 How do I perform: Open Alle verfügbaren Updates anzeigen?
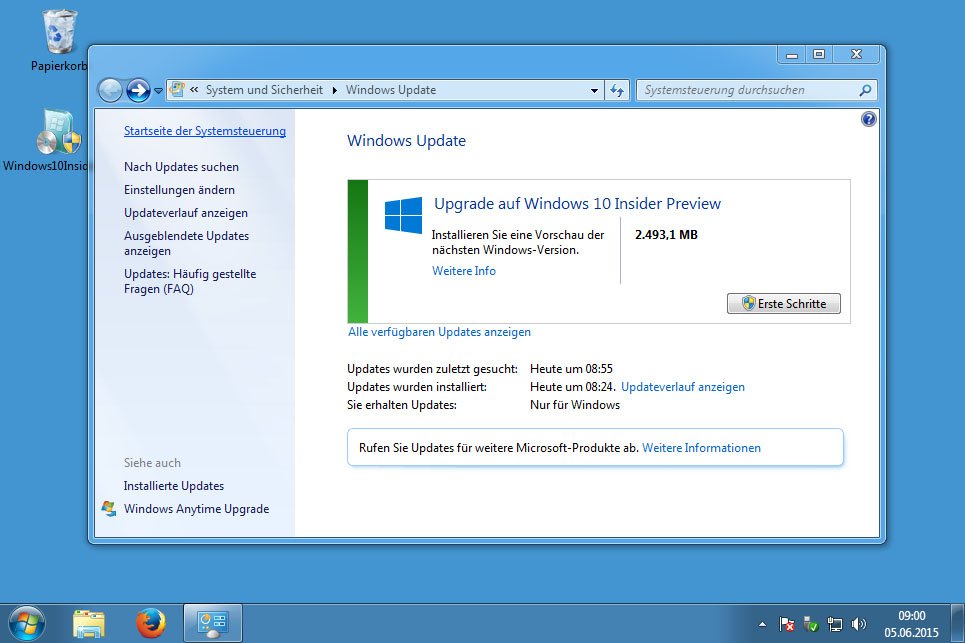click(439, 332)
